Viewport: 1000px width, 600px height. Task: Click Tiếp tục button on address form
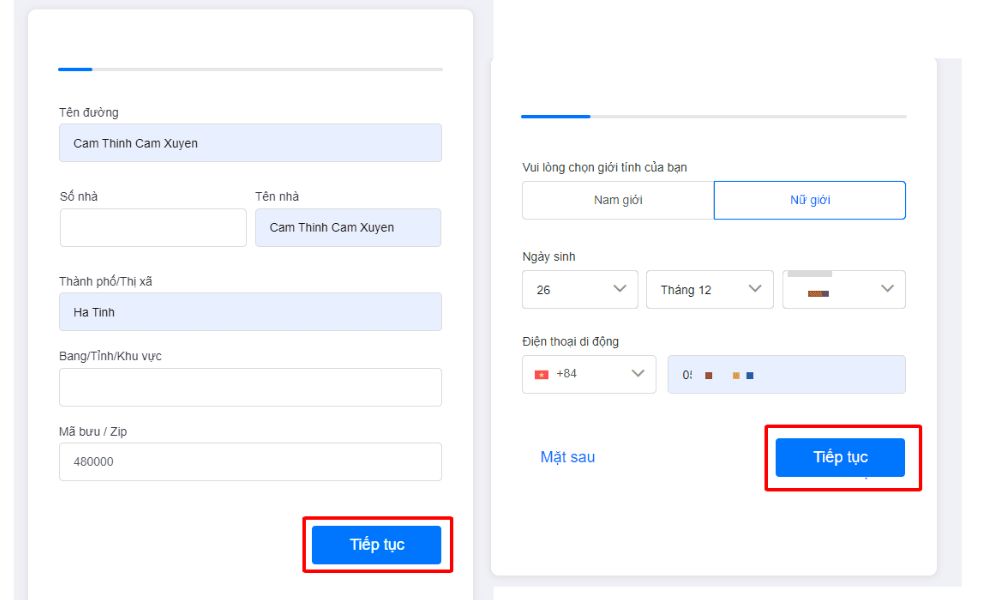point(376,545)
